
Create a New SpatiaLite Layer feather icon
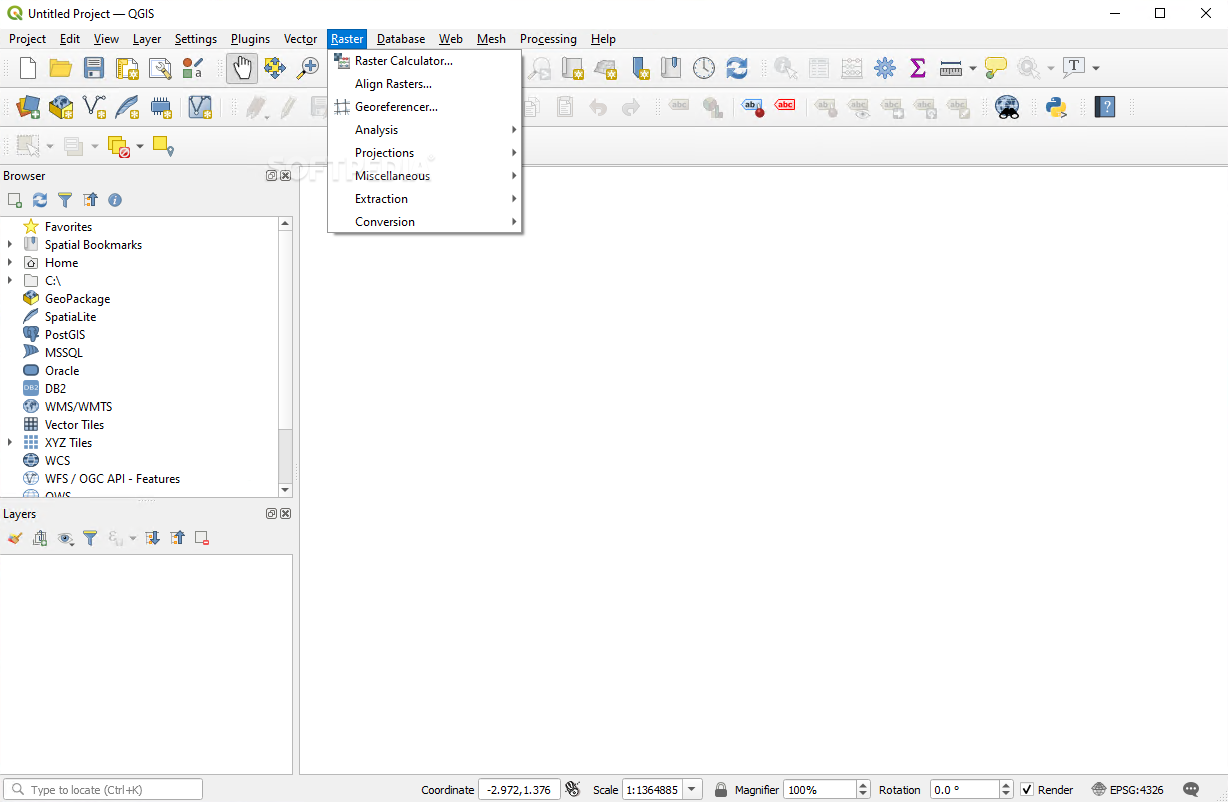tap(127, 107)
